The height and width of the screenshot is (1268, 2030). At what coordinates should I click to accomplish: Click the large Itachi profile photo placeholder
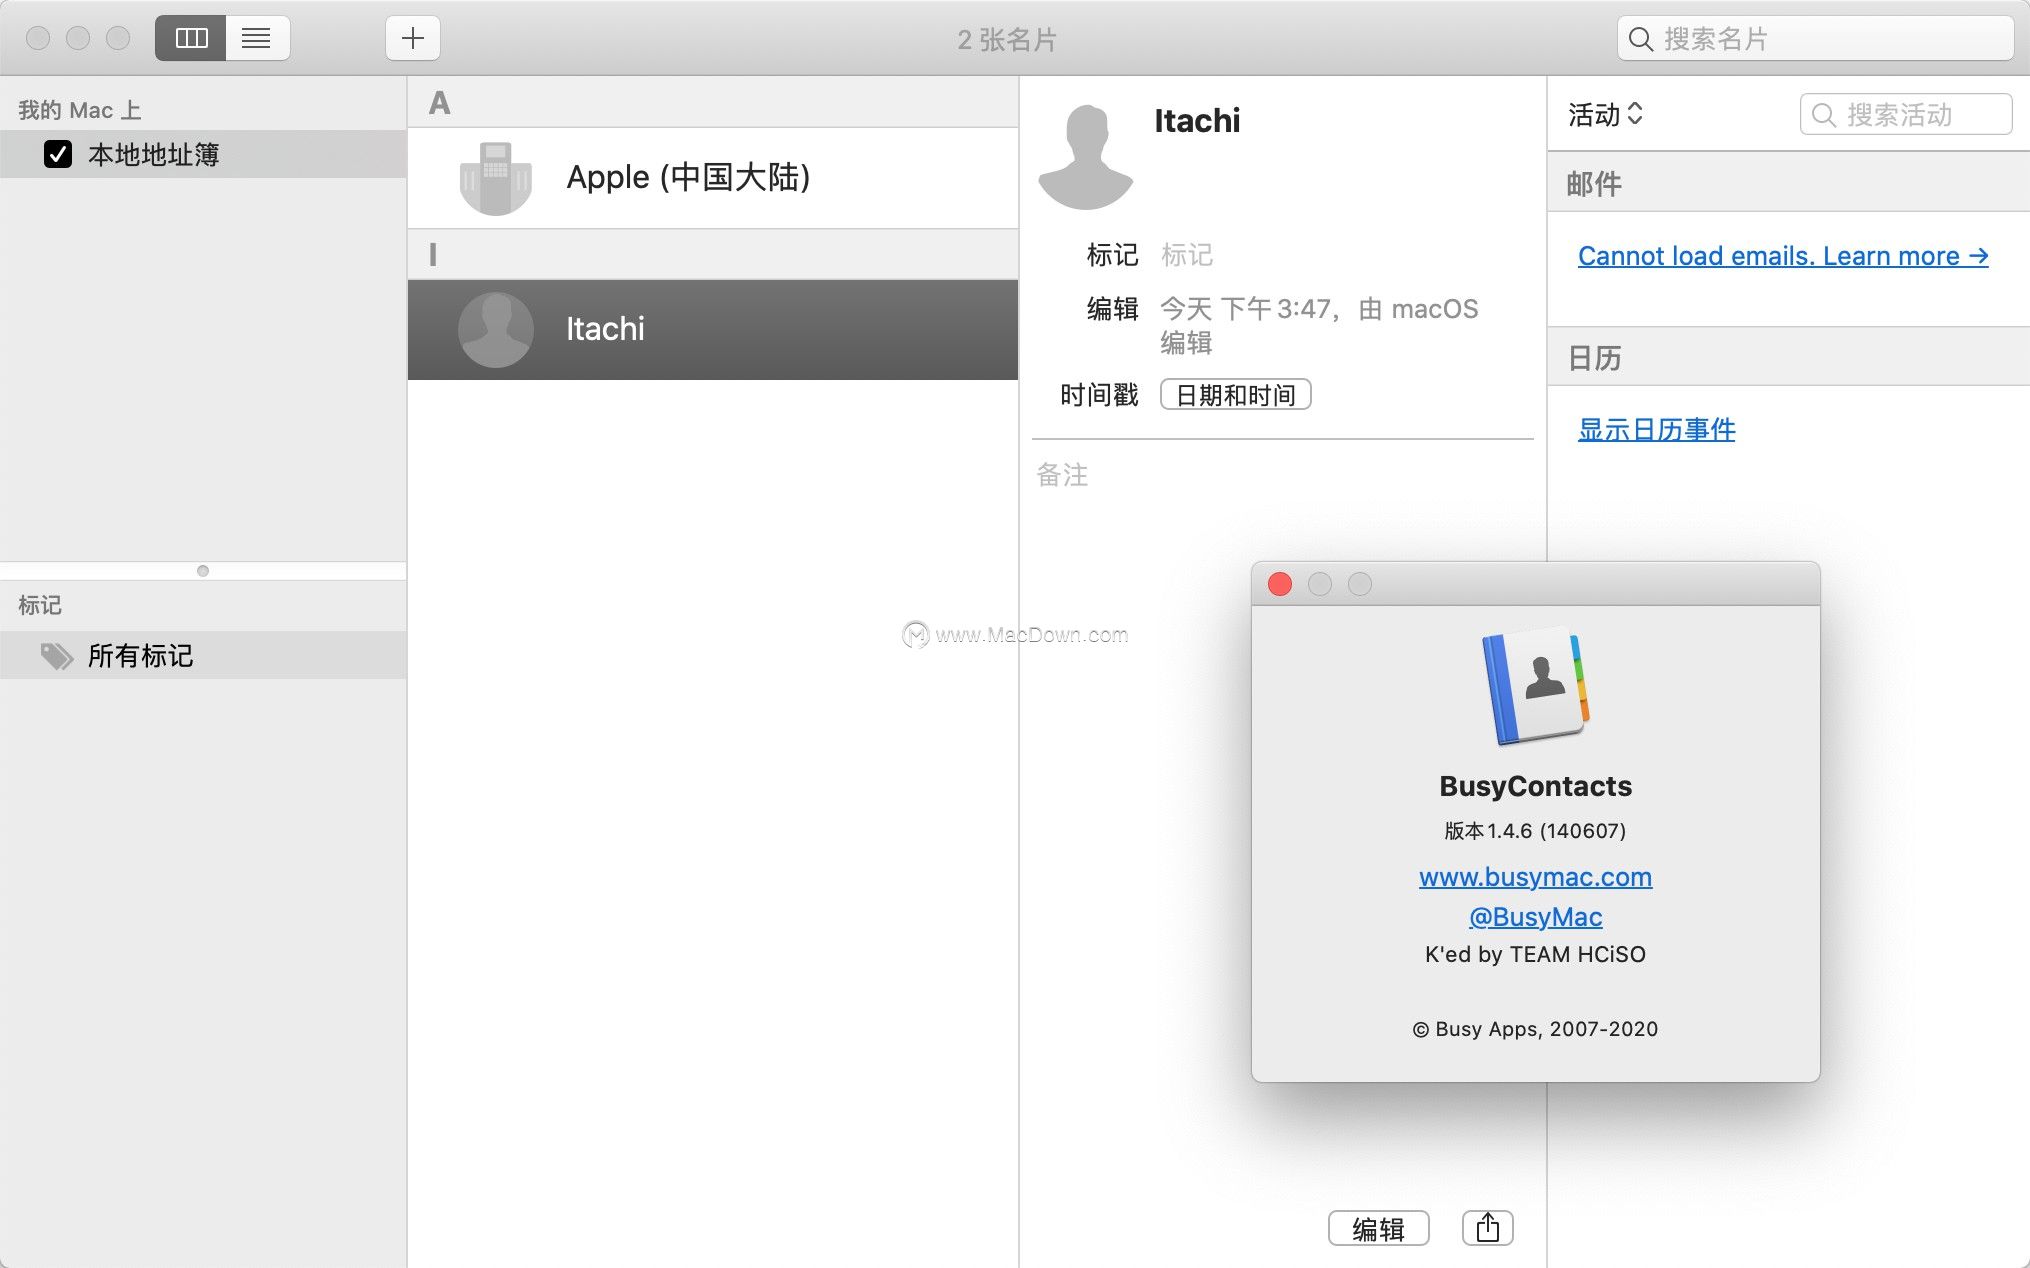pyautogui.click(x=1086, y=157)
